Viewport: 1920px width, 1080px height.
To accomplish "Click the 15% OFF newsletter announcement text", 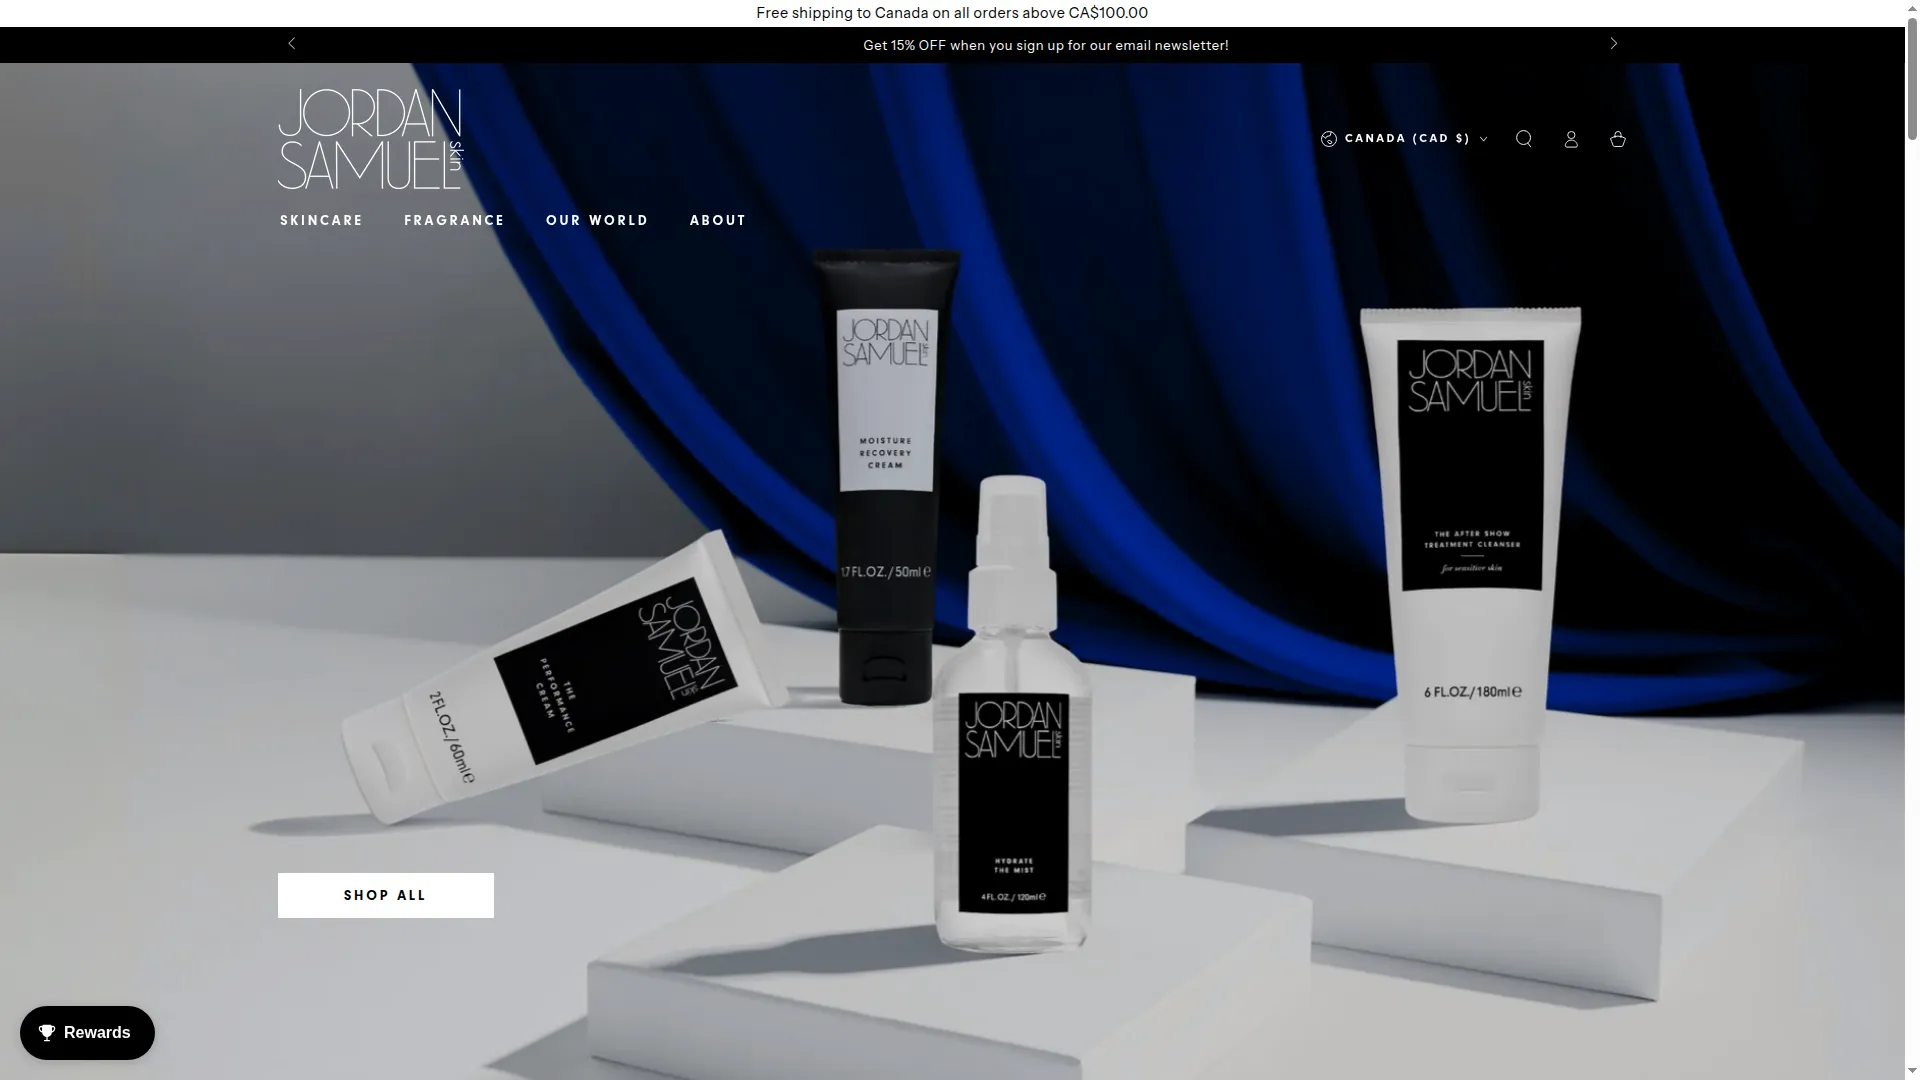I will tap(1046, 46).
